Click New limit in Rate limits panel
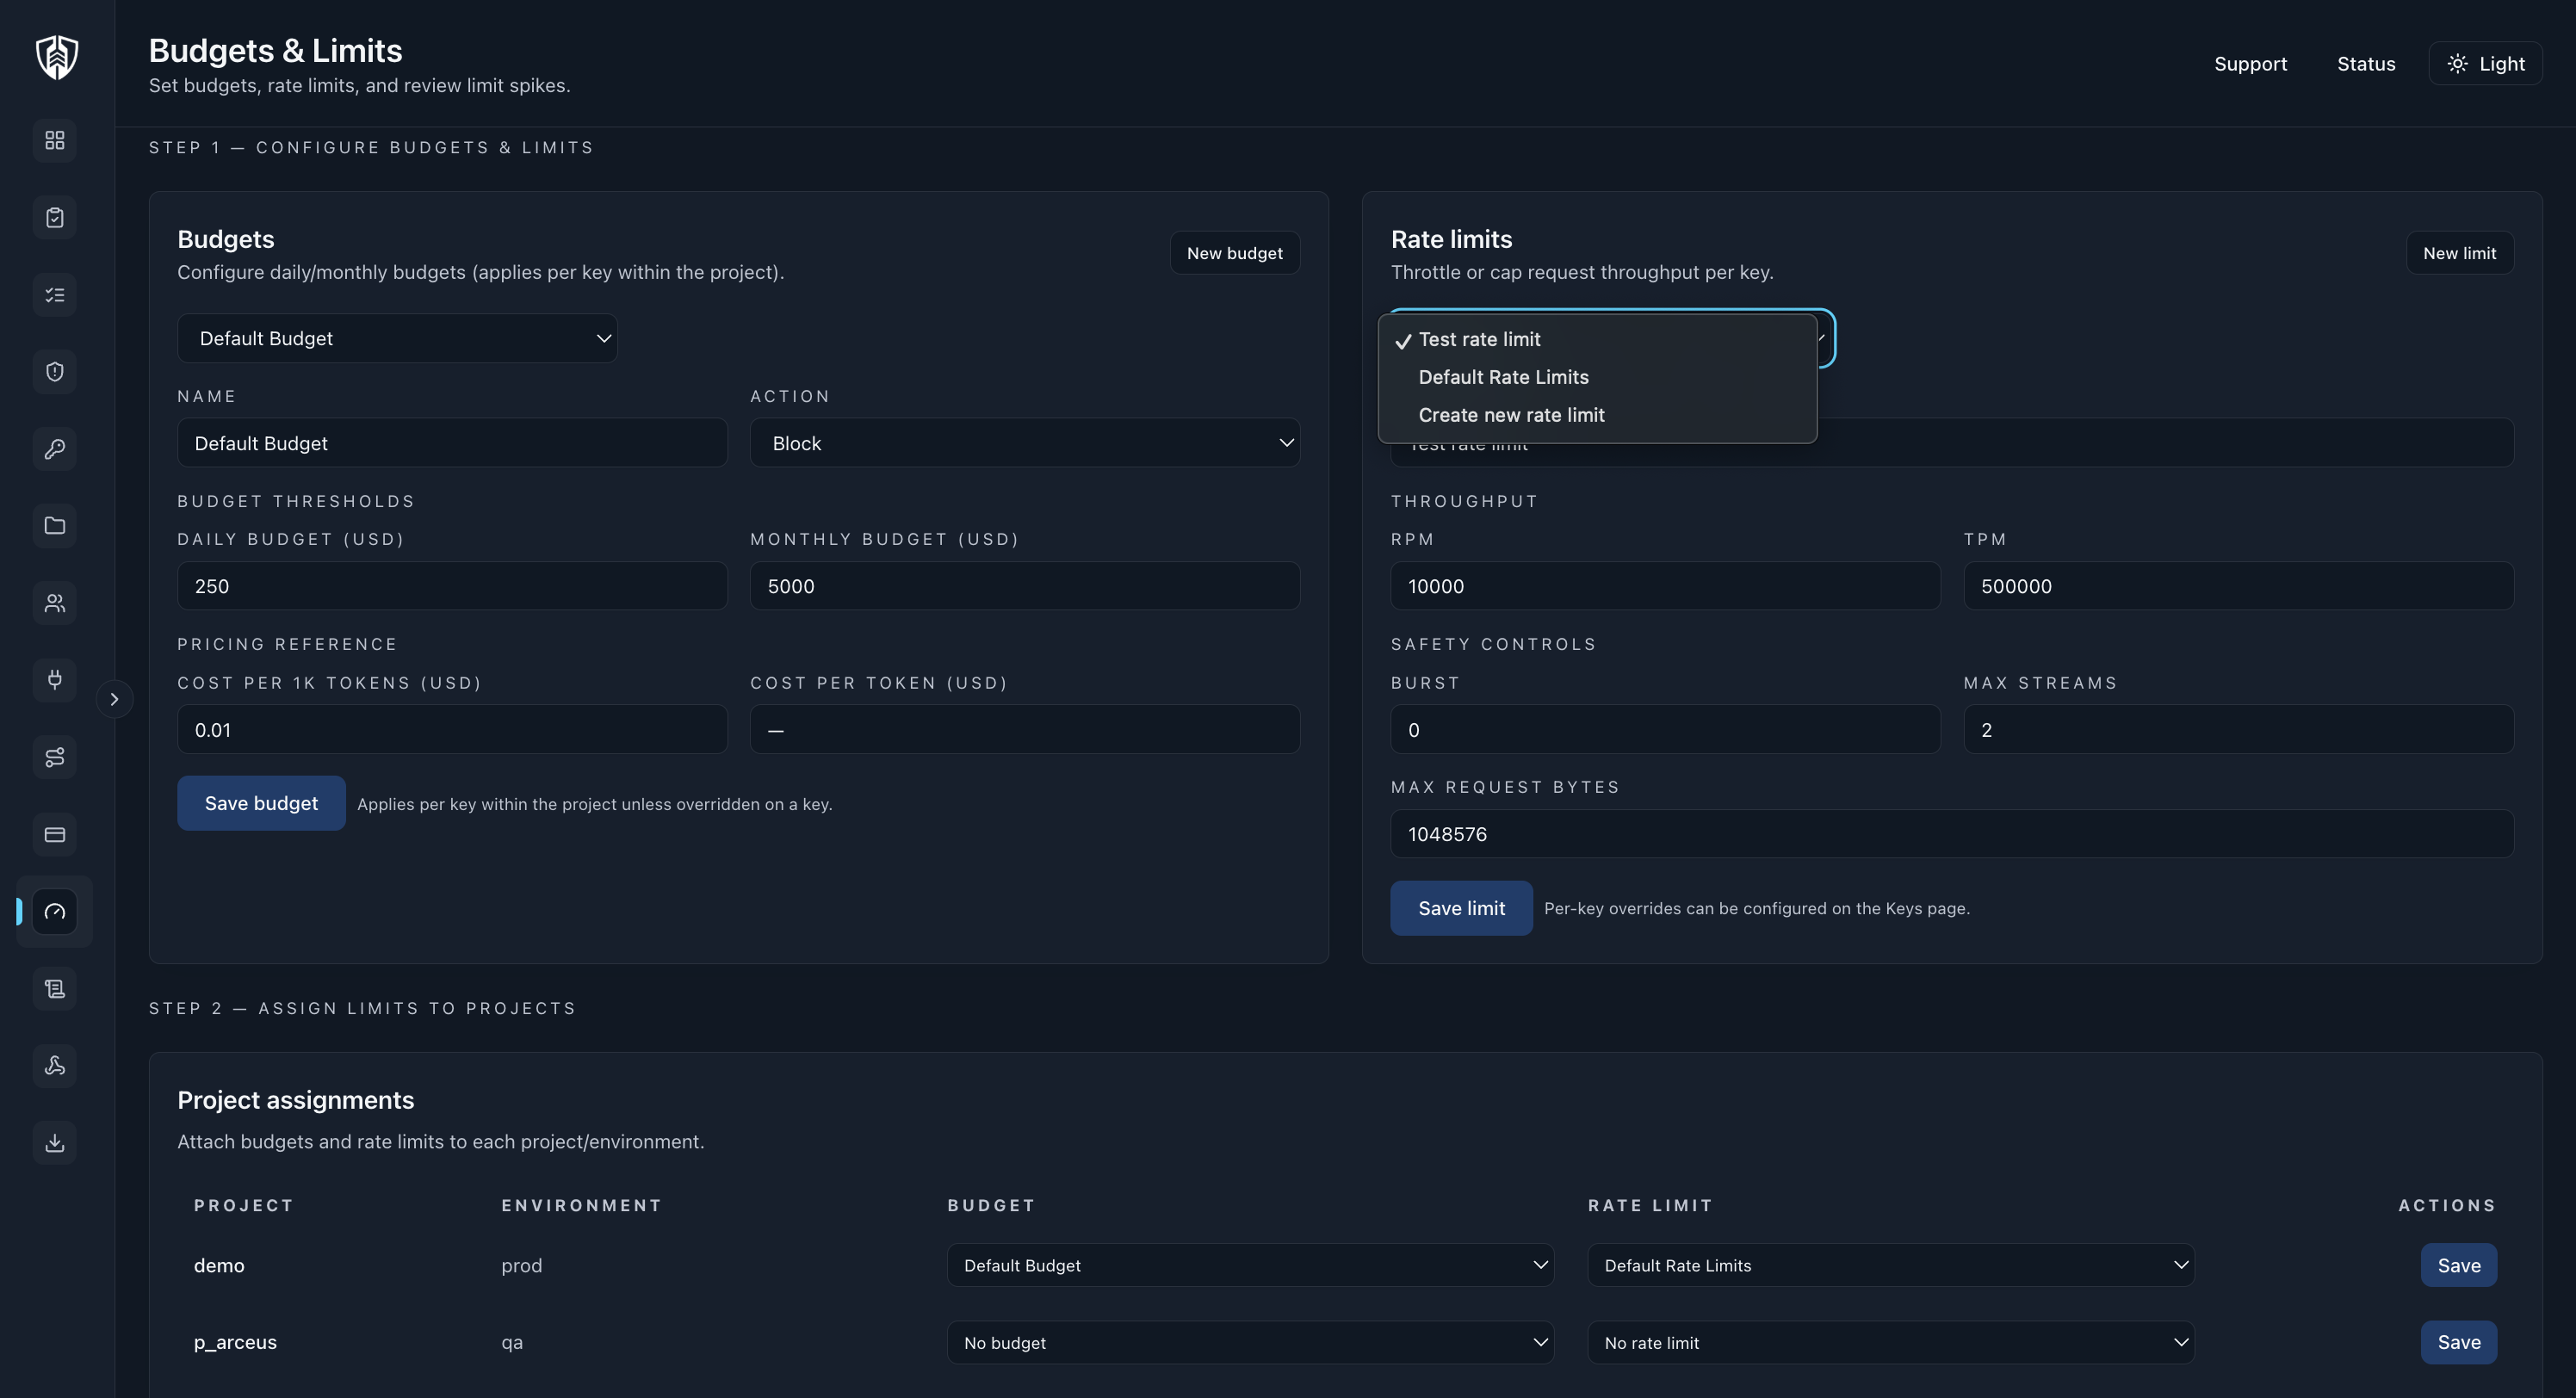This screenshot has height=1398, width=2576. pyautogui.click(x=2459, y=252)
